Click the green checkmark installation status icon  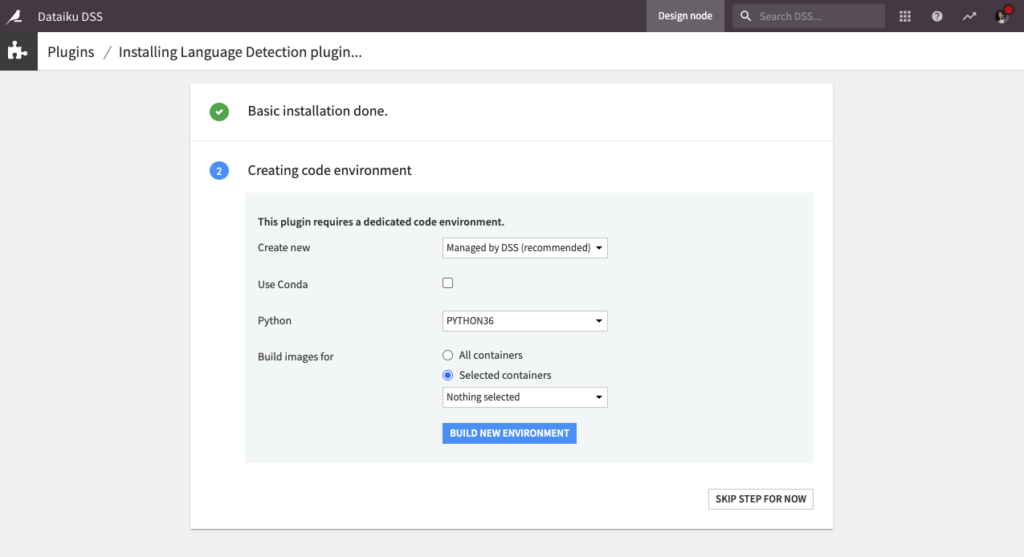point(219,112)
